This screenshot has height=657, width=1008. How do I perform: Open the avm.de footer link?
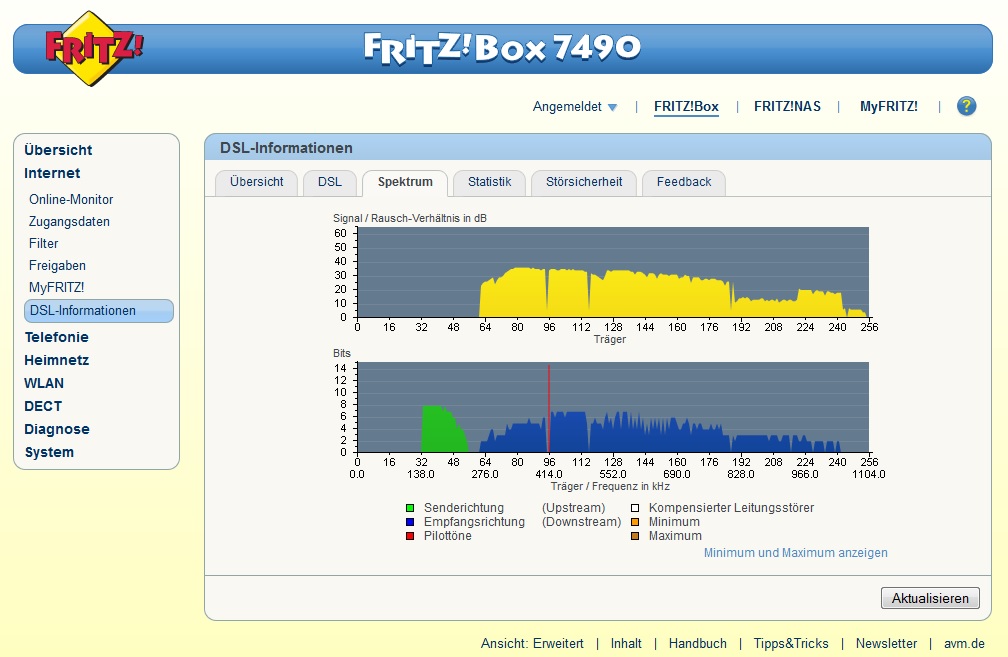964,644
